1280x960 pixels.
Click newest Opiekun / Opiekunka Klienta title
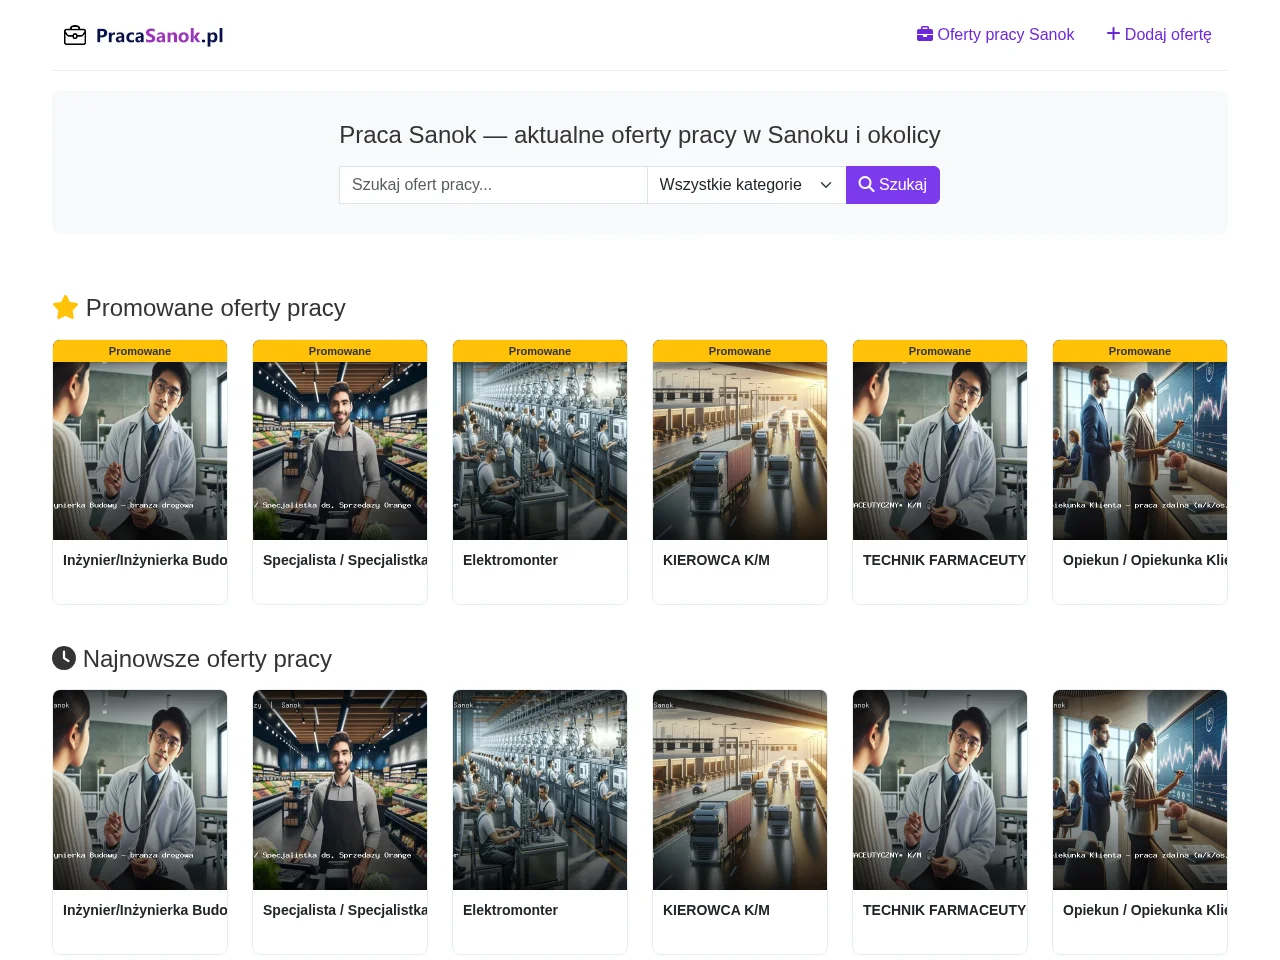pos(1145,910)
